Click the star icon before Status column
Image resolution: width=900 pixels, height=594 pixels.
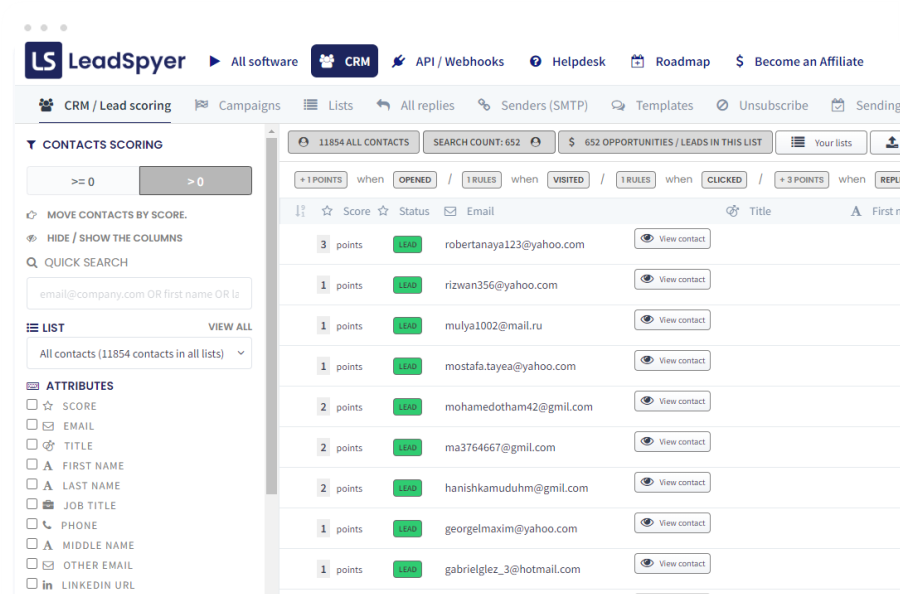383,211
